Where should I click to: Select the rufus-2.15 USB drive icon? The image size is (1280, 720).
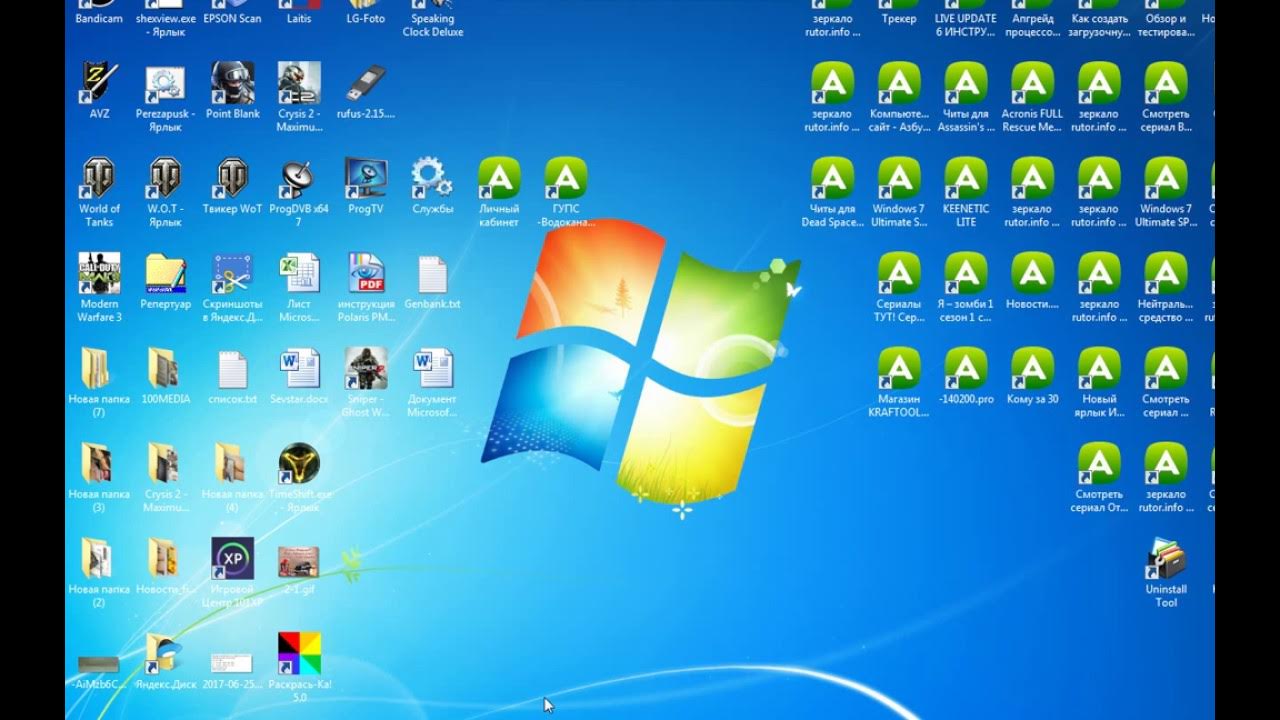pos(365,83)
